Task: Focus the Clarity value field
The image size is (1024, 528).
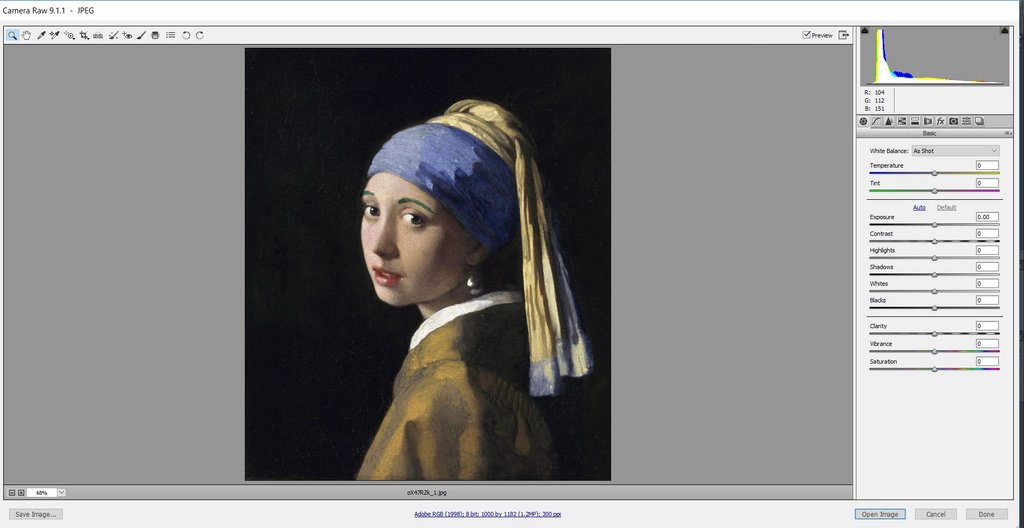Action: click(987, 325)
